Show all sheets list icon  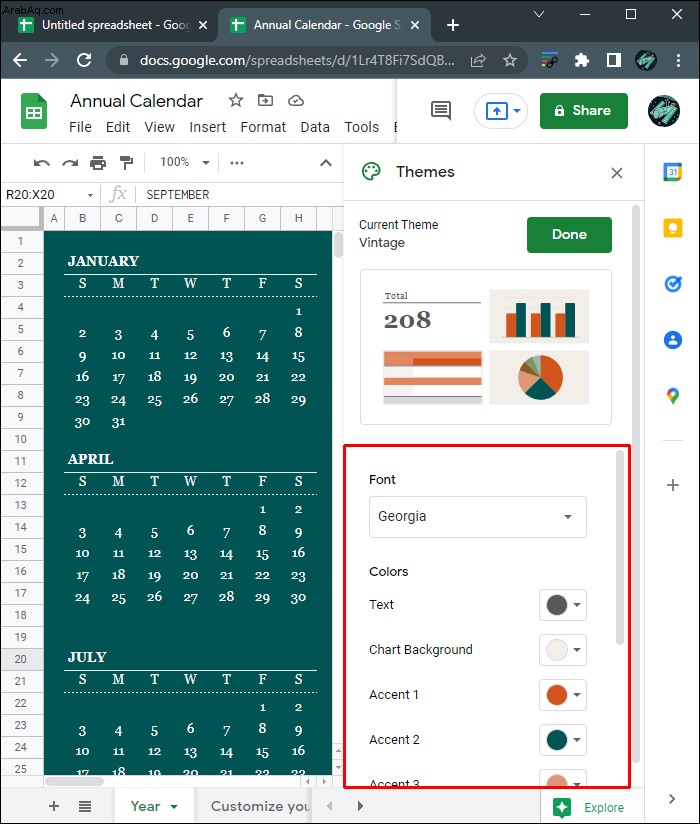point(85,806)
